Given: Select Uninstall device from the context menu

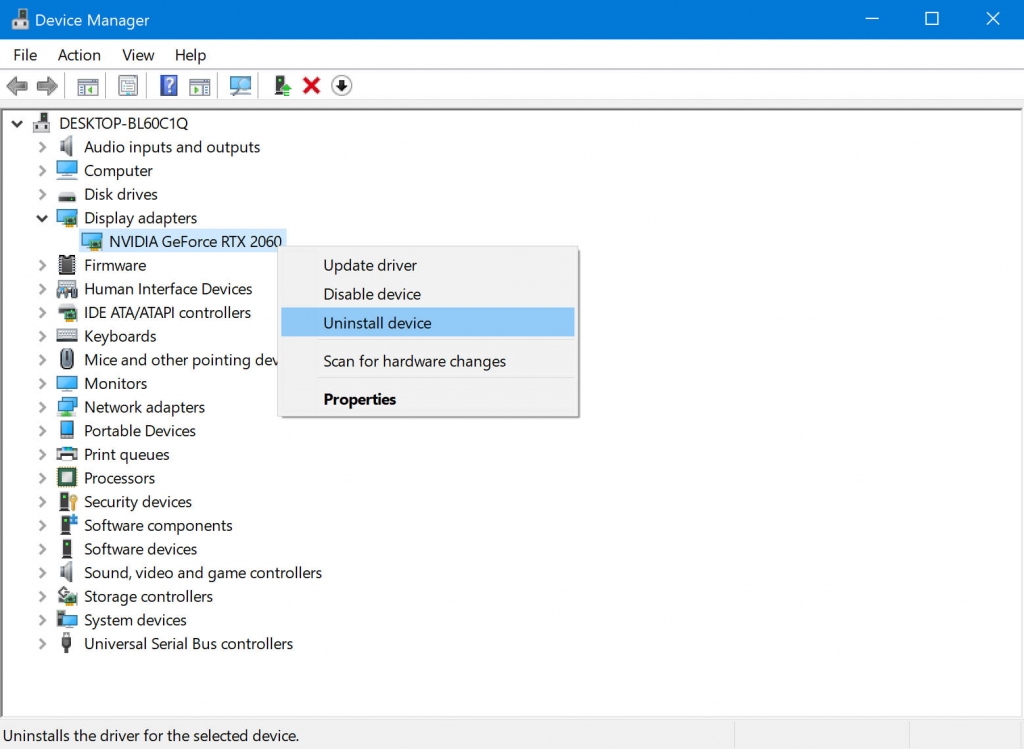Looking at the screenshot, I should [377, 322].
